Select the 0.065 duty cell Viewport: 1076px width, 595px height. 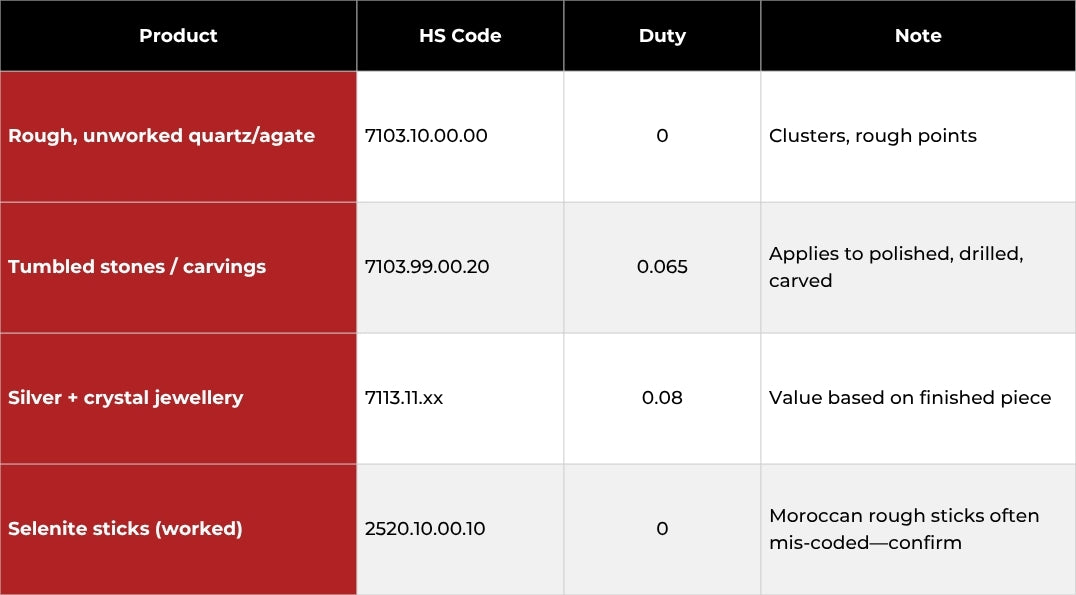(662, 267)
